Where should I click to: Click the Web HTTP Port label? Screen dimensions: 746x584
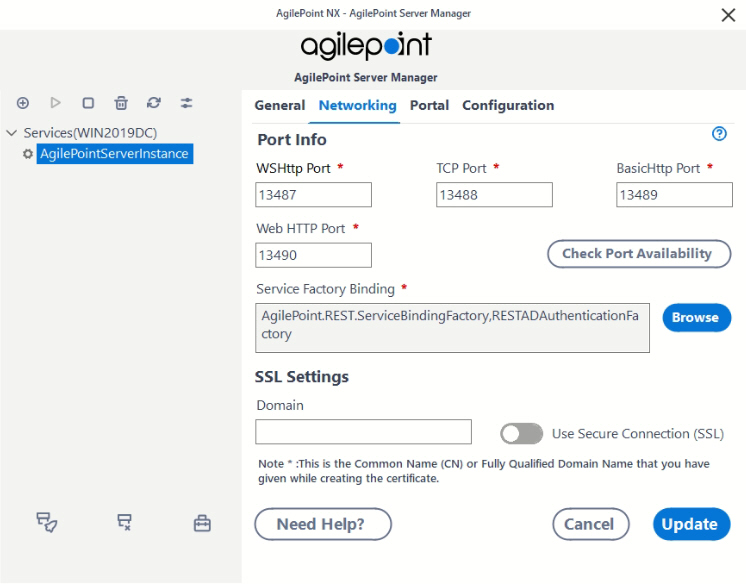(301, 228)
